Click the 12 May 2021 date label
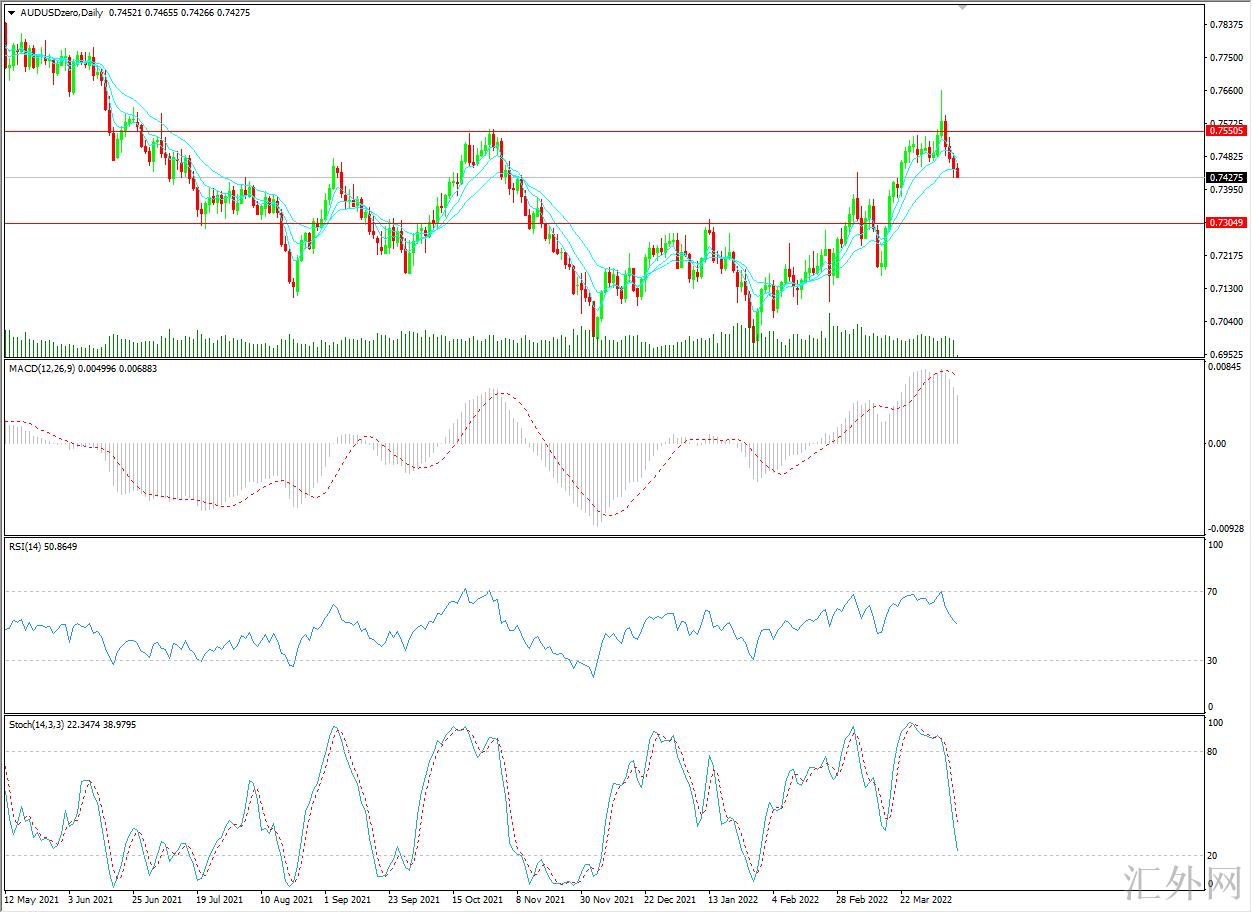The width and height of the screenshot is (1252, 913). coord(31,900)
